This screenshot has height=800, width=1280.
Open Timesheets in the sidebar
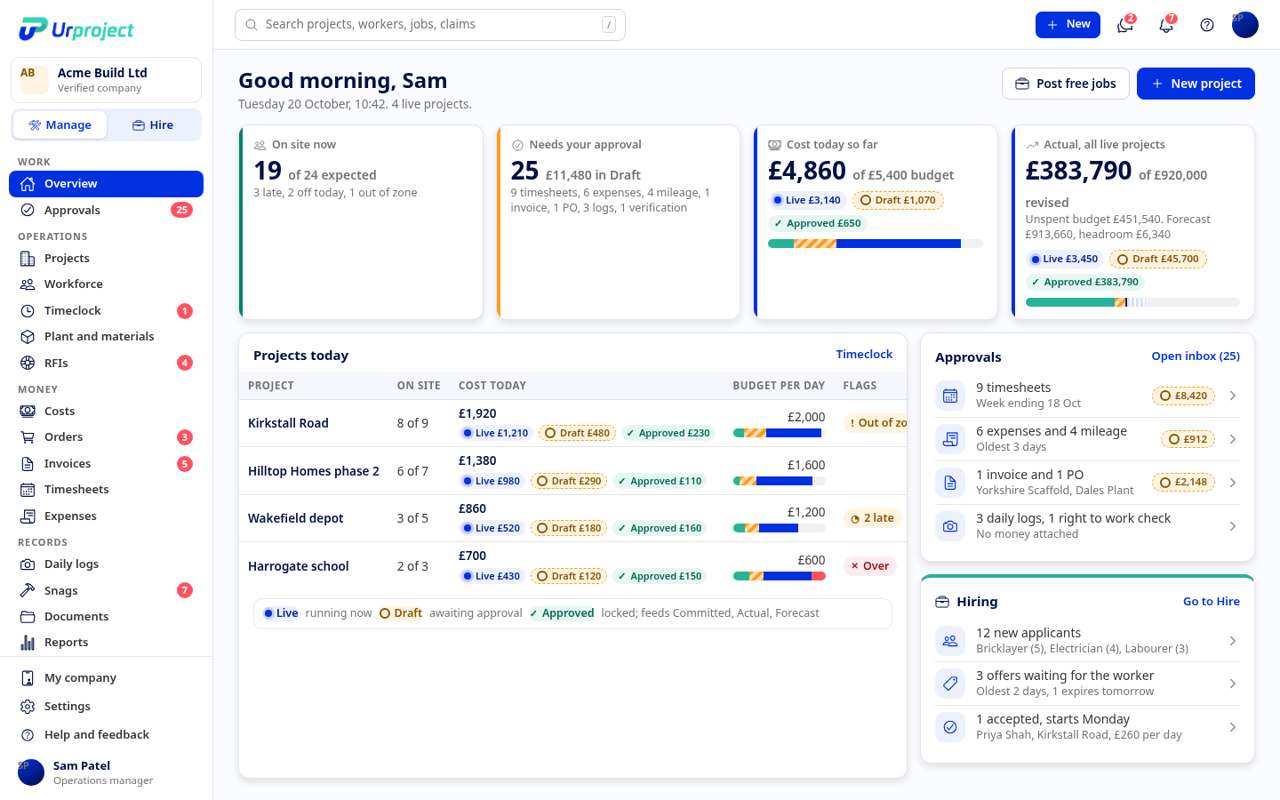[x=106, y=490]
